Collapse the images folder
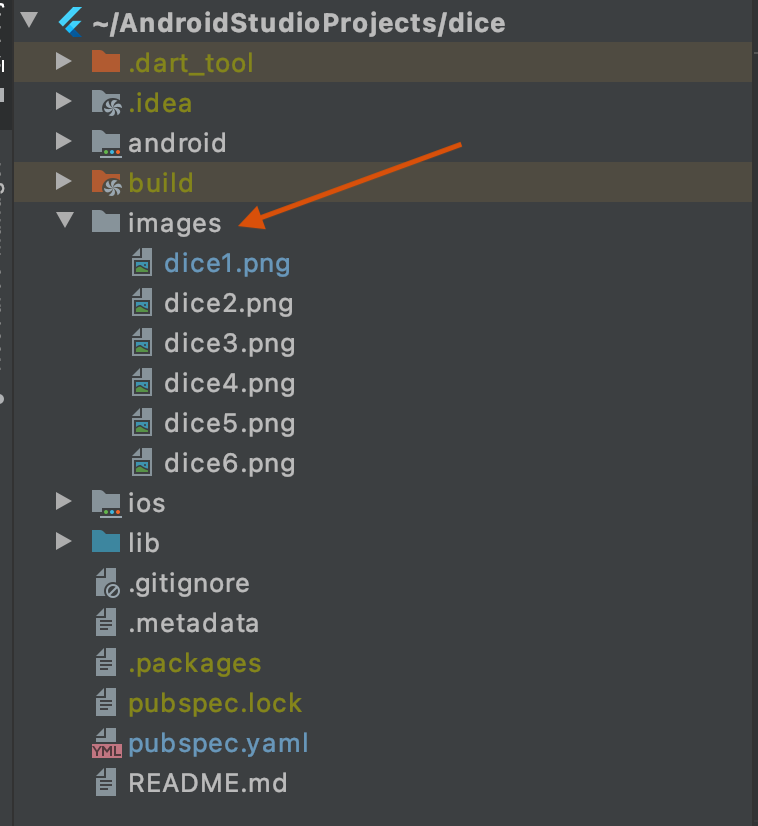Image resolution: width=758 pixels, height=826 pixels. (65, 222)
